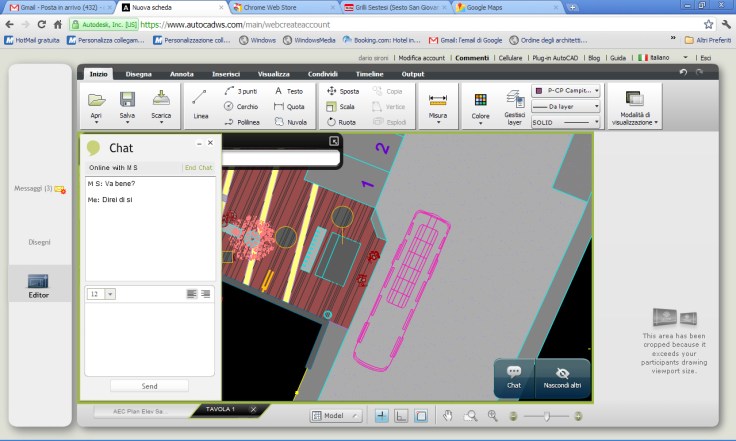This screenshot has width=736, height=441.
Task: Toggle the ortho mode button in status bar
Action: pyautogui.click(x=402, y=415)
